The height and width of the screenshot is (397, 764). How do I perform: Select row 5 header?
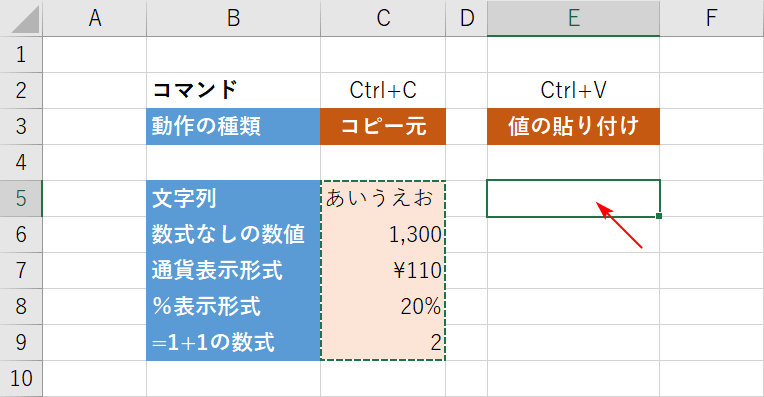pos(21,199)
